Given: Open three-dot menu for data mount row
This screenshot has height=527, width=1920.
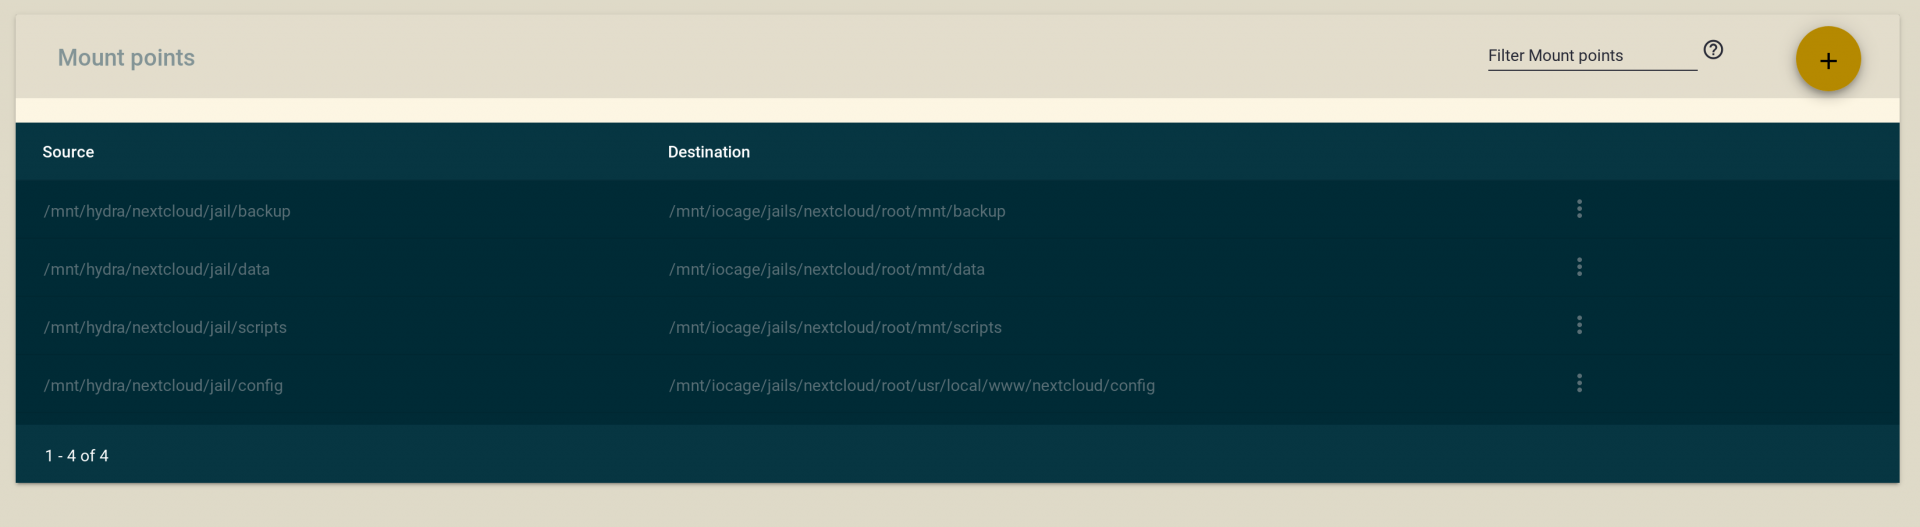Looking at the screenshot, I should 1579,267.
